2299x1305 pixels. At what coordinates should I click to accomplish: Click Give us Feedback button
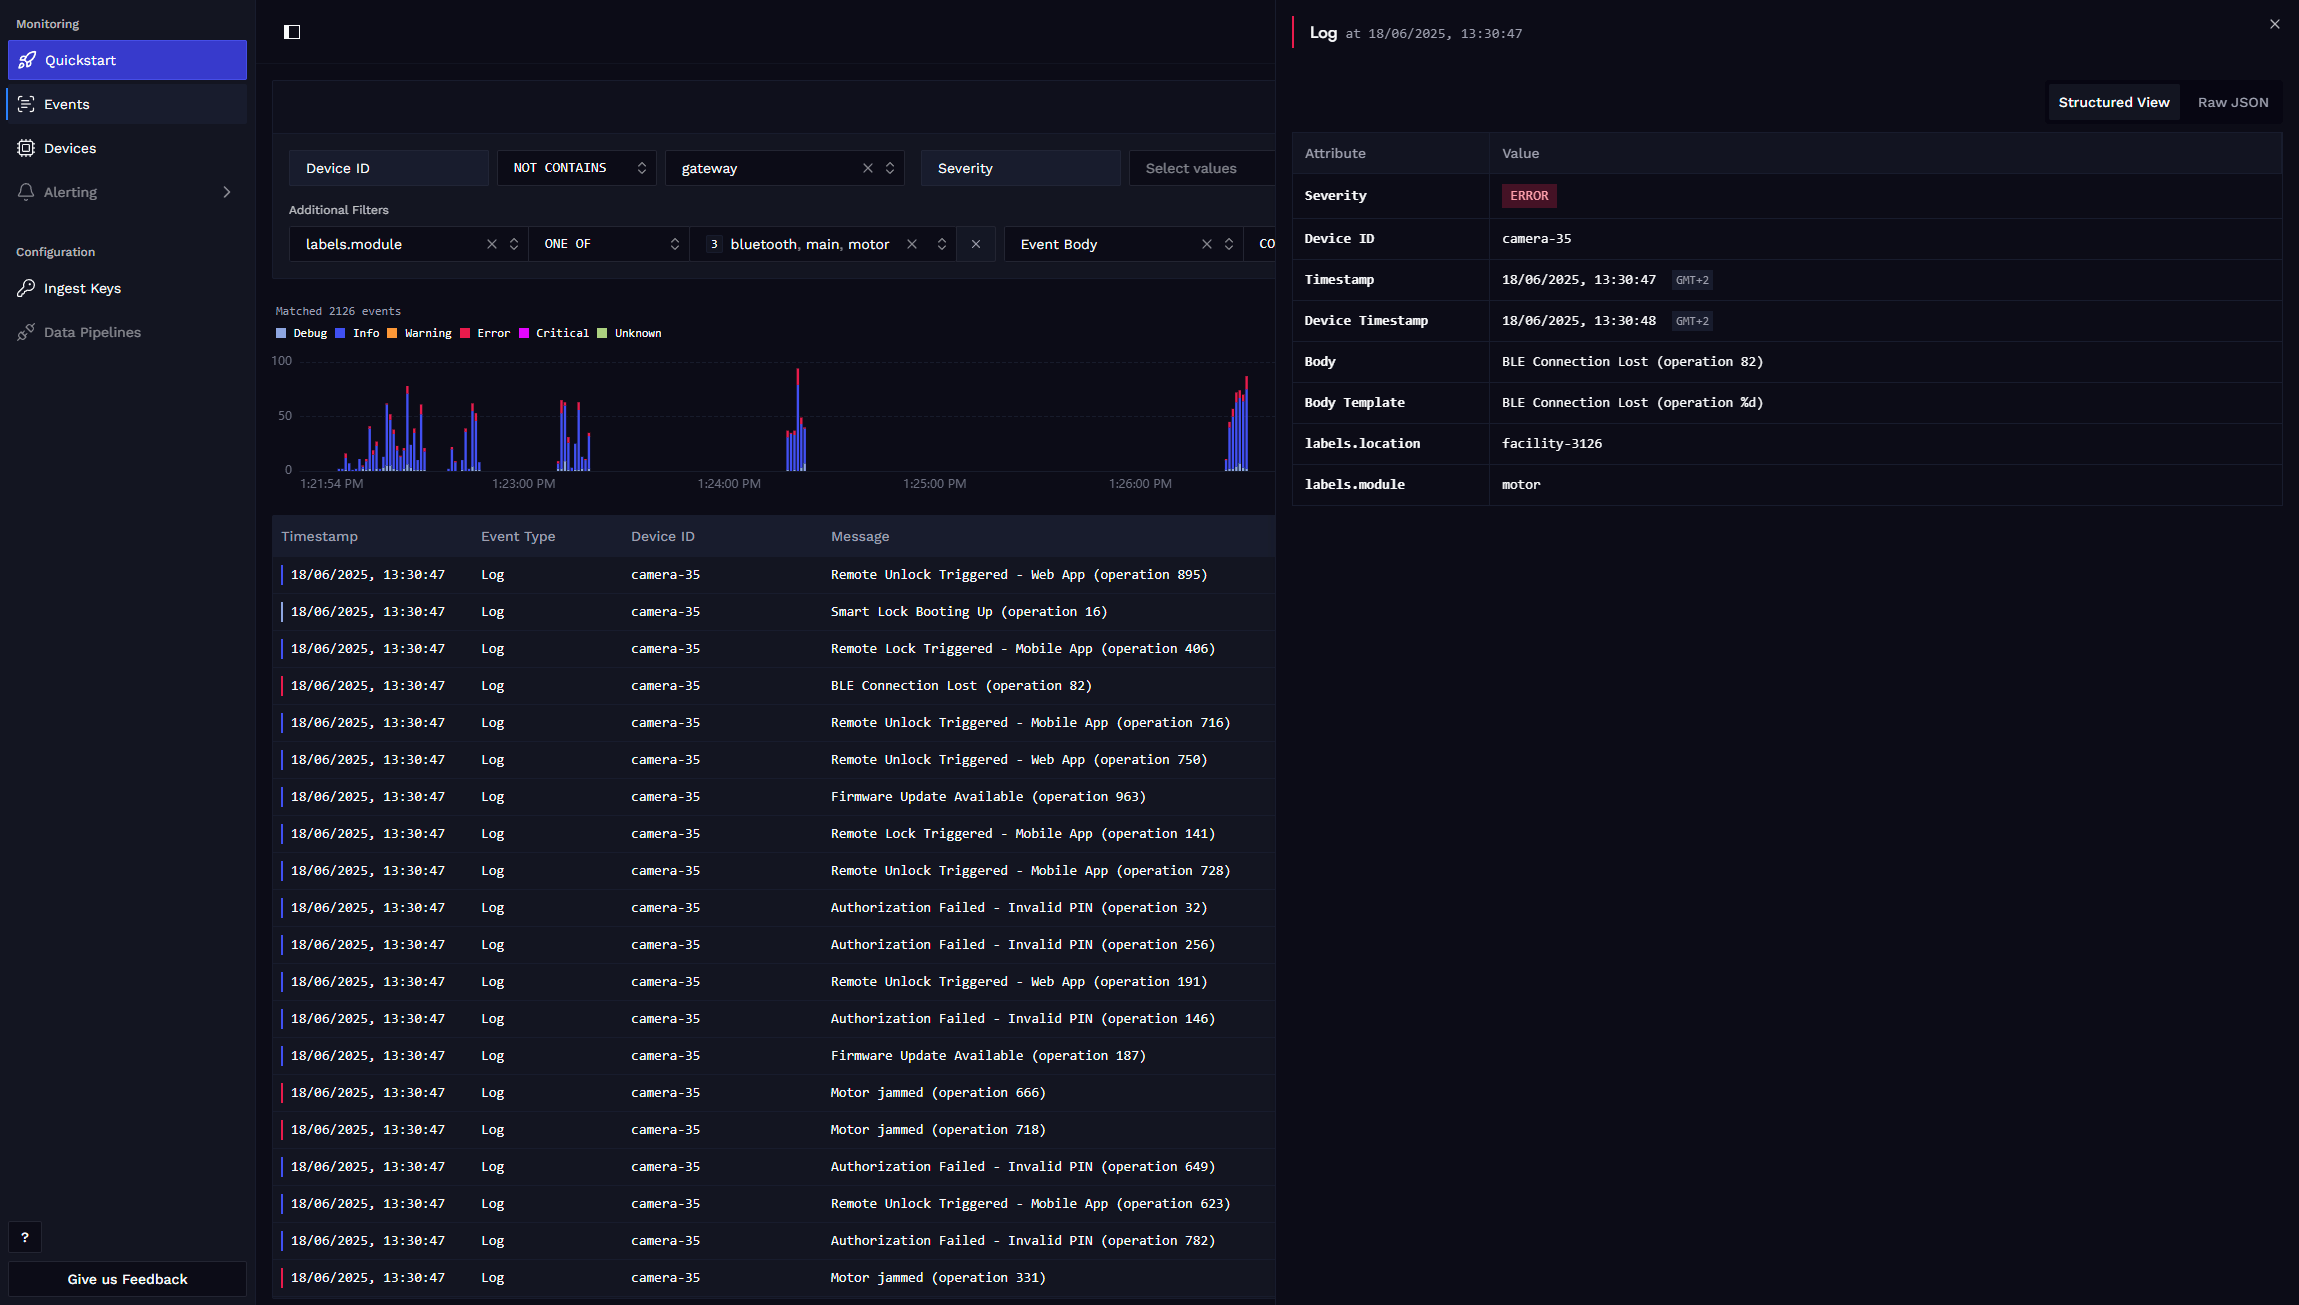point(127,1279)
